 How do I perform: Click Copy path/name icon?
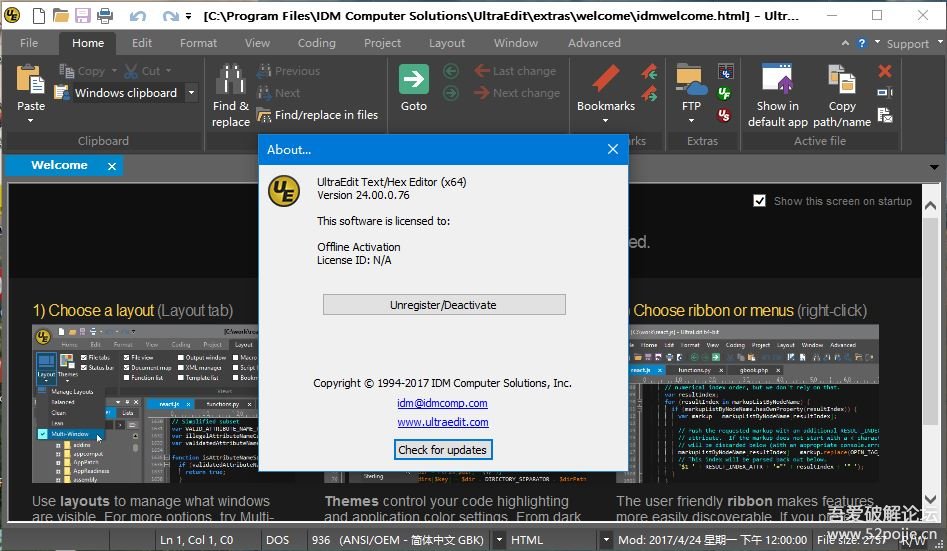[842, 80]
